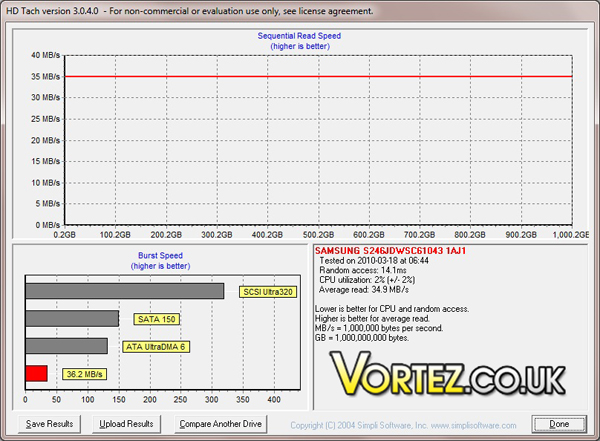Screen dimensions: 600x441
Task: Click the Save Results button
Action: (x=49, y=424)
